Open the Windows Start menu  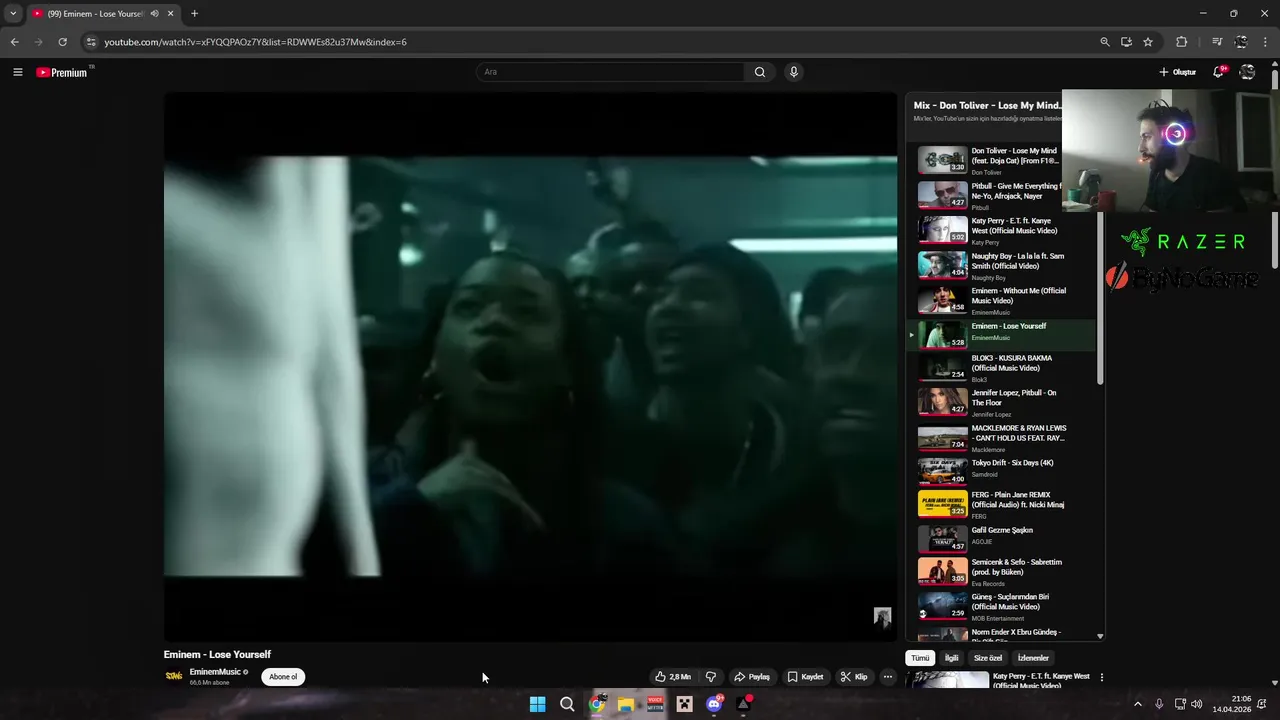(538, 704)
